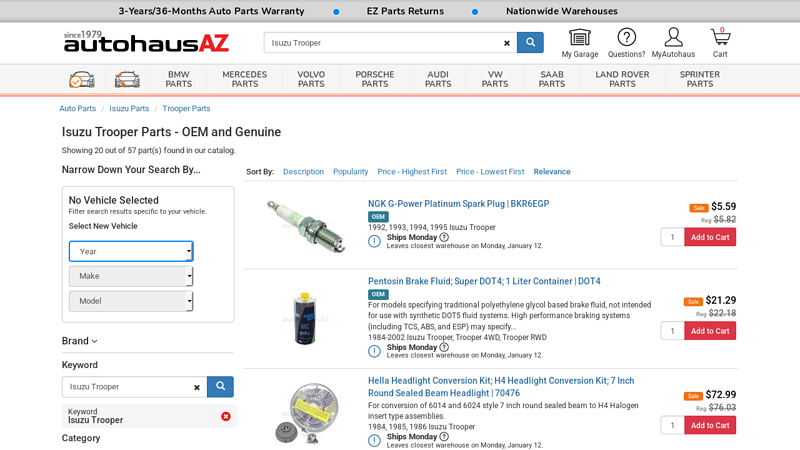Sort results by Description
Screen dimensions: 800x450
[304, 172]
